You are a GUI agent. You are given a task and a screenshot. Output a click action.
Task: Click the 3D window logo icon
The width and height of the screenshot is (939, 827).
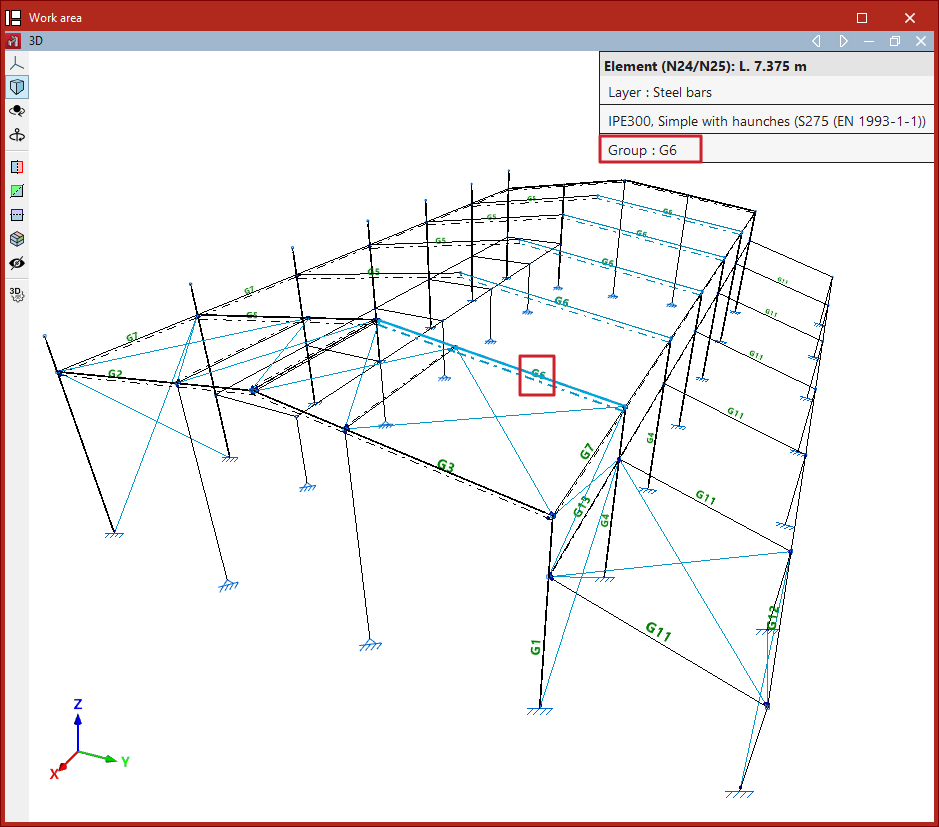point(13,41)
